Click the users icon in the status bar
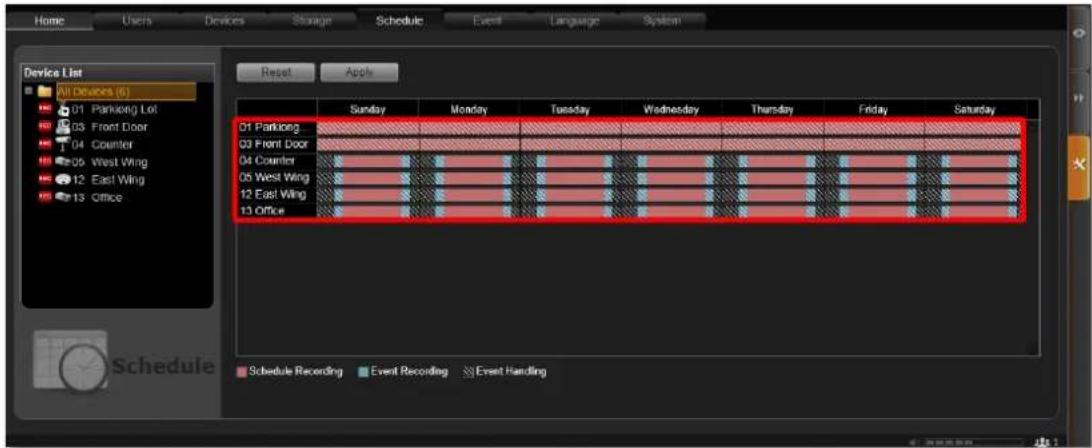 click(x=1045, y=442)
